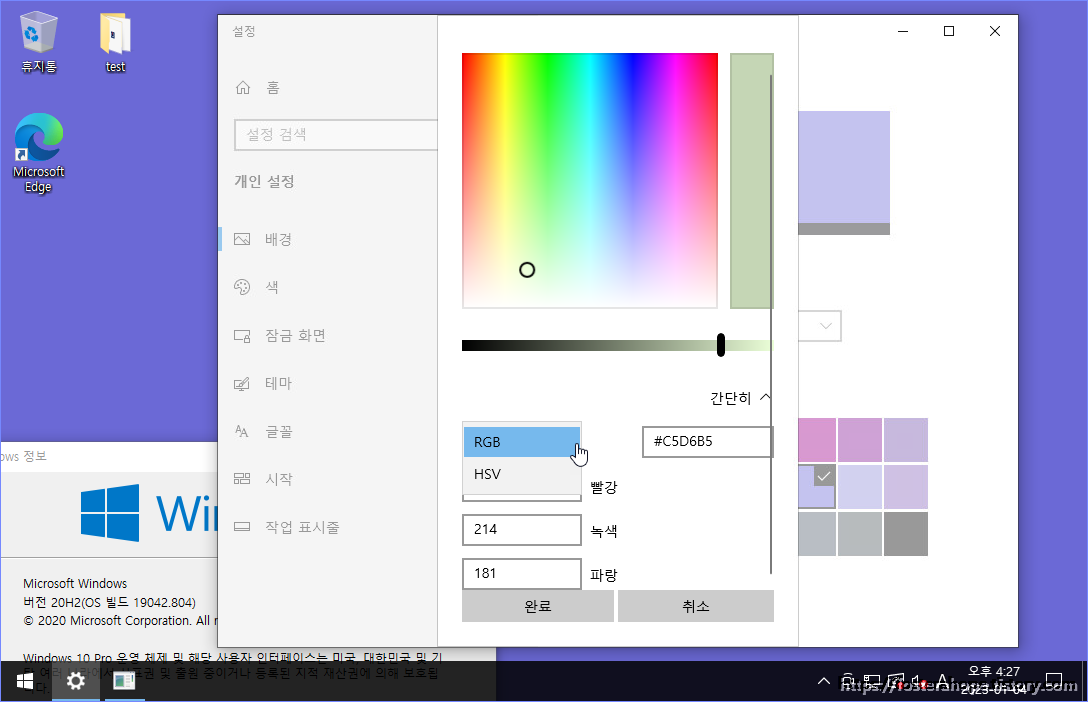Close the Settings window
This screenshot has height=702, width=1088.
pos(994,31)
